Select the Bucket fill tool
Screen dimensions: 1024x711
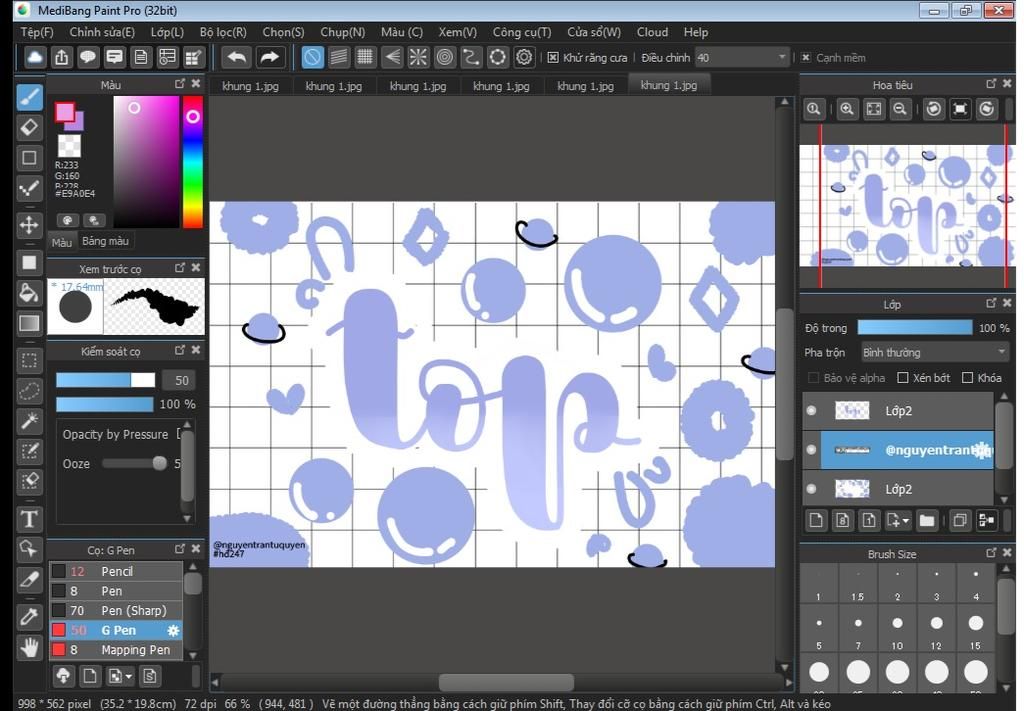pyautogui.click(x=29, y=292)
